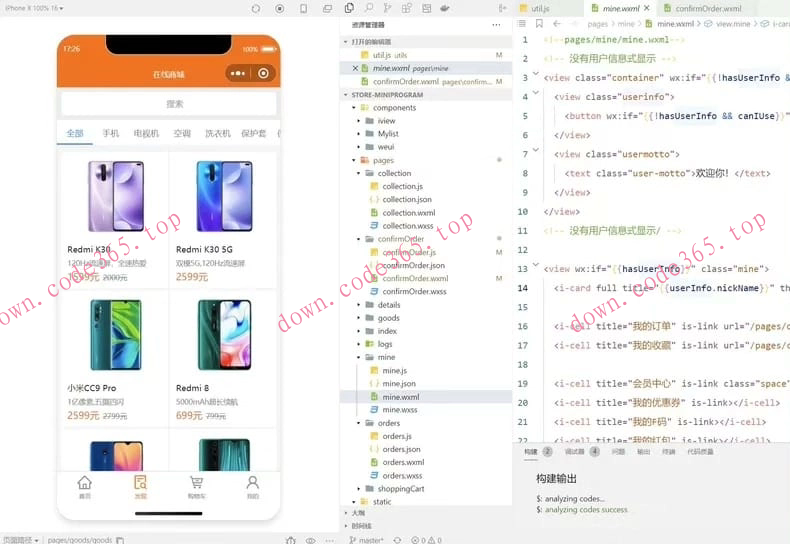
Task: Open collection.wxss in file tree
Action: tap(408, 226)
